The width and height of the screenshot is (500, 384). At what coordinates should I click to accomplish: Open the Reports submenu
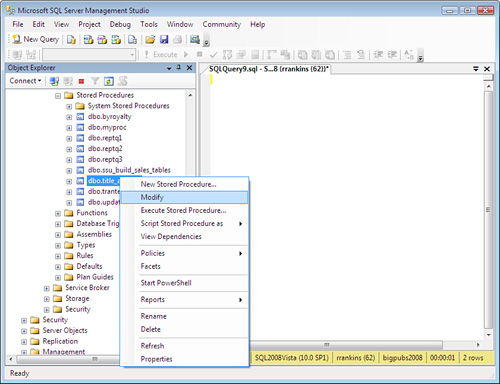click(184, 300)
